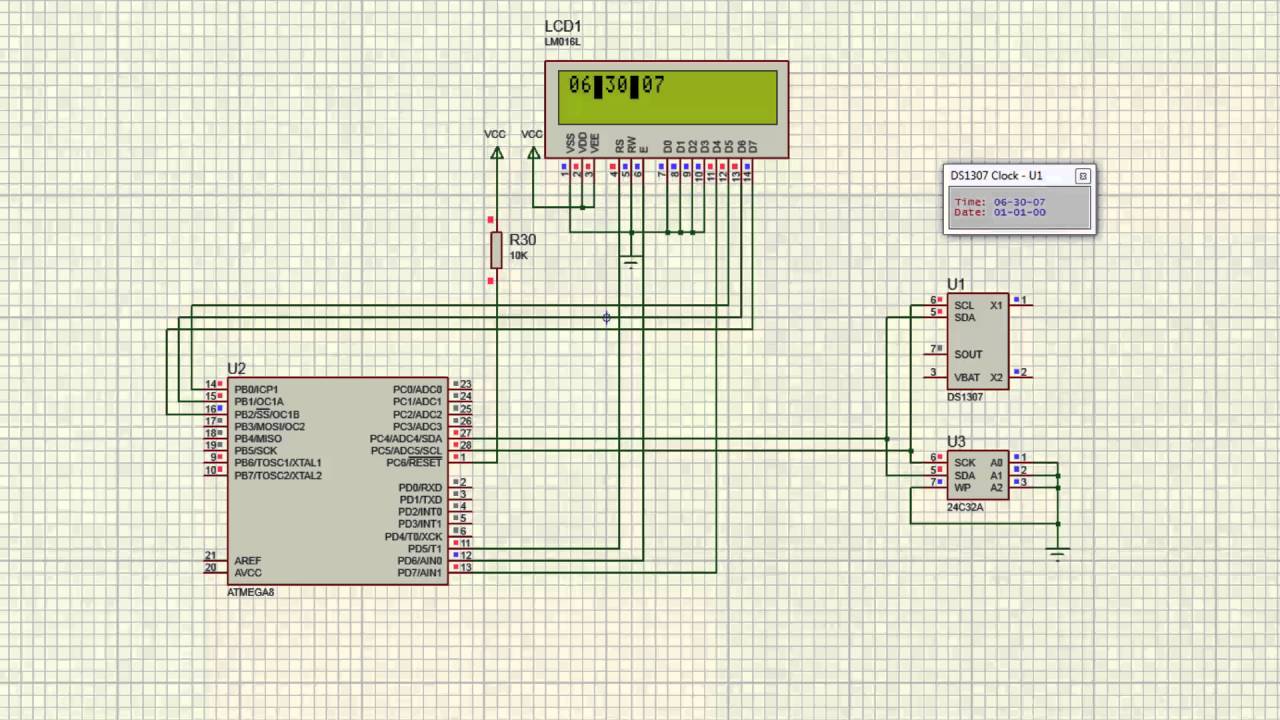The width and height of the screenshot is (1280, 720).
Task: Select the ATMEGA8 microcontroller U2 body
Action: pyautogui.click(x=338, y=481)
